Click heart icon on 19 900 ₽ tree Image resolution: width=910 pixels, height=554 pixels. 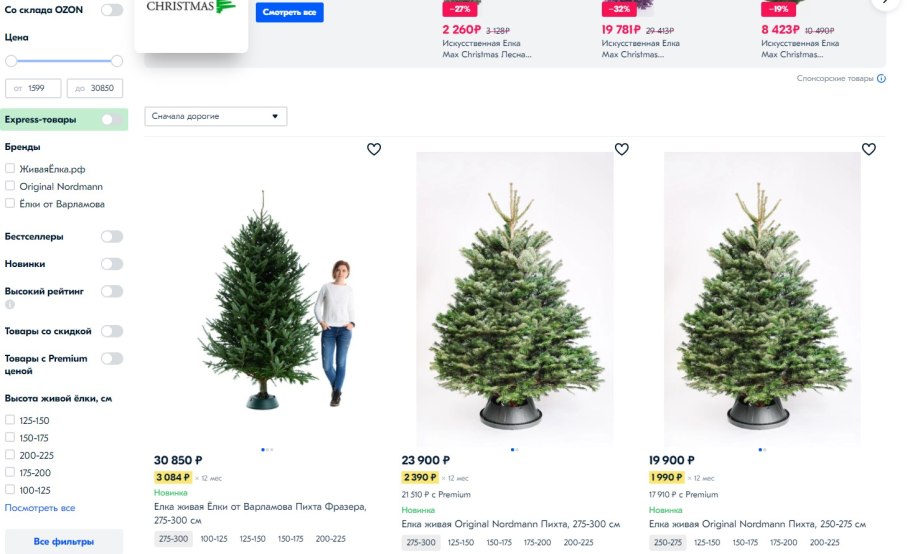(869, 149)
